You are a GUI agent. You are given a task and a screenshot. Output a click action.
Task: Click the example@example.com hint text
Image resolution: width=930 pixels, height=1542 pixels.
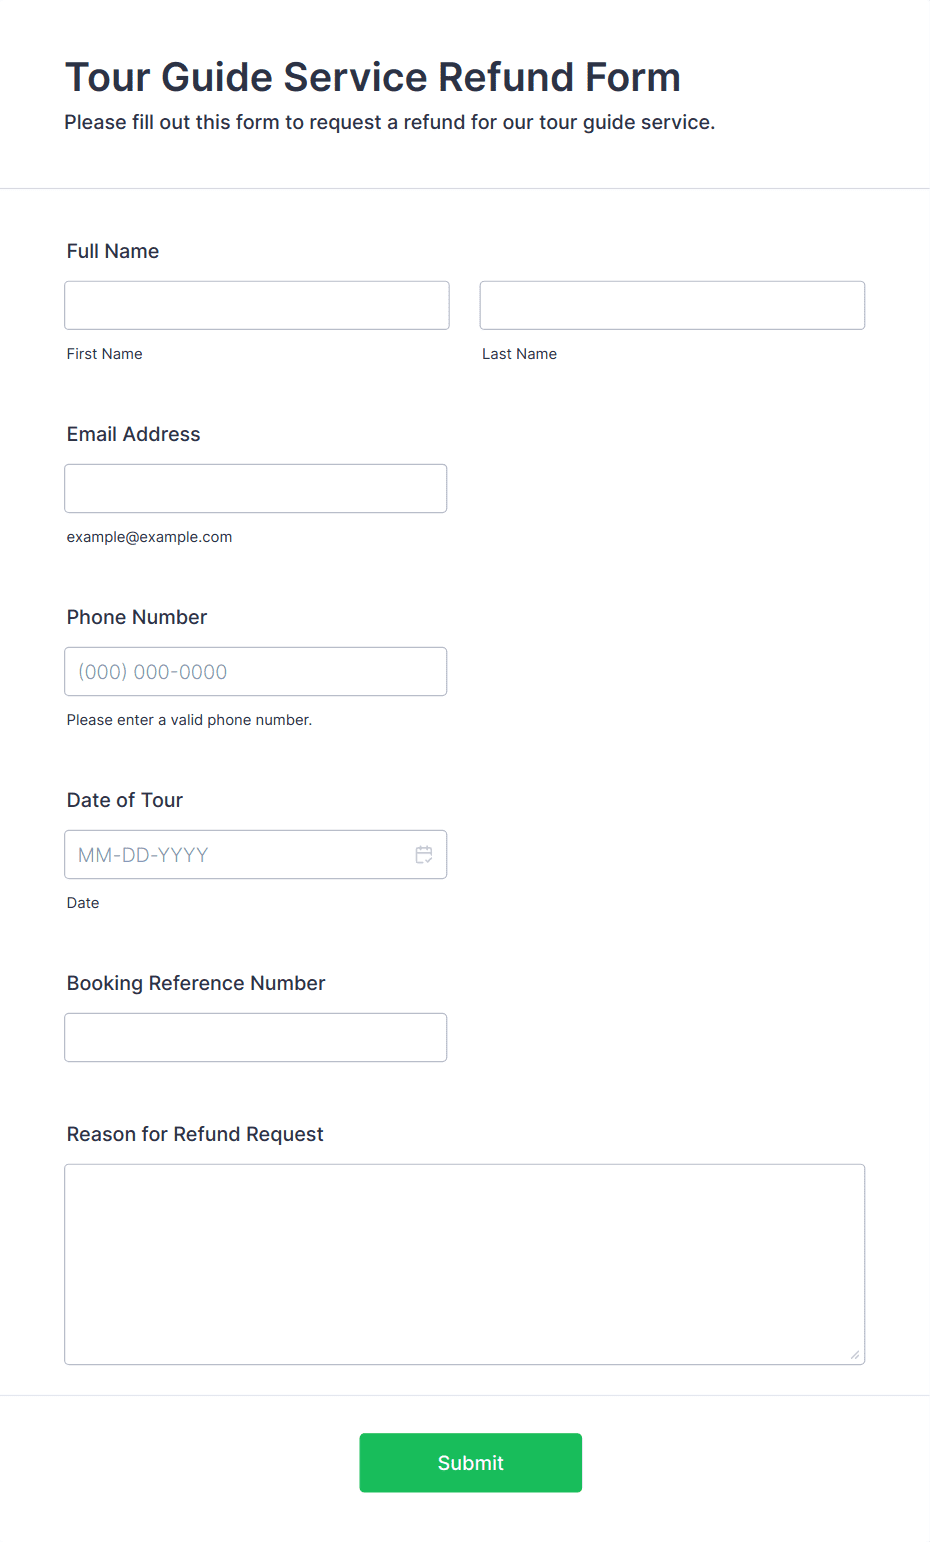(150, 537)
